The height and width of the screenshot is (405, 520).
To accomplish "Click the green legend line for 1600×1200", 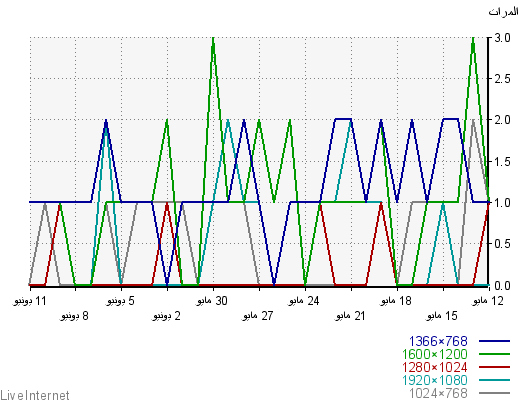I will 494,354.
